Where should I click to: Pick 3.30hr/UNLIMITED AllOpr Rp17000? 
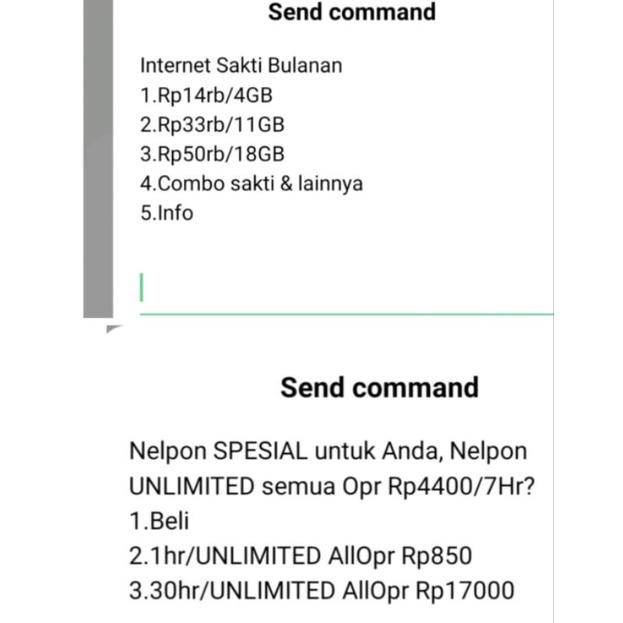[321, 590]
